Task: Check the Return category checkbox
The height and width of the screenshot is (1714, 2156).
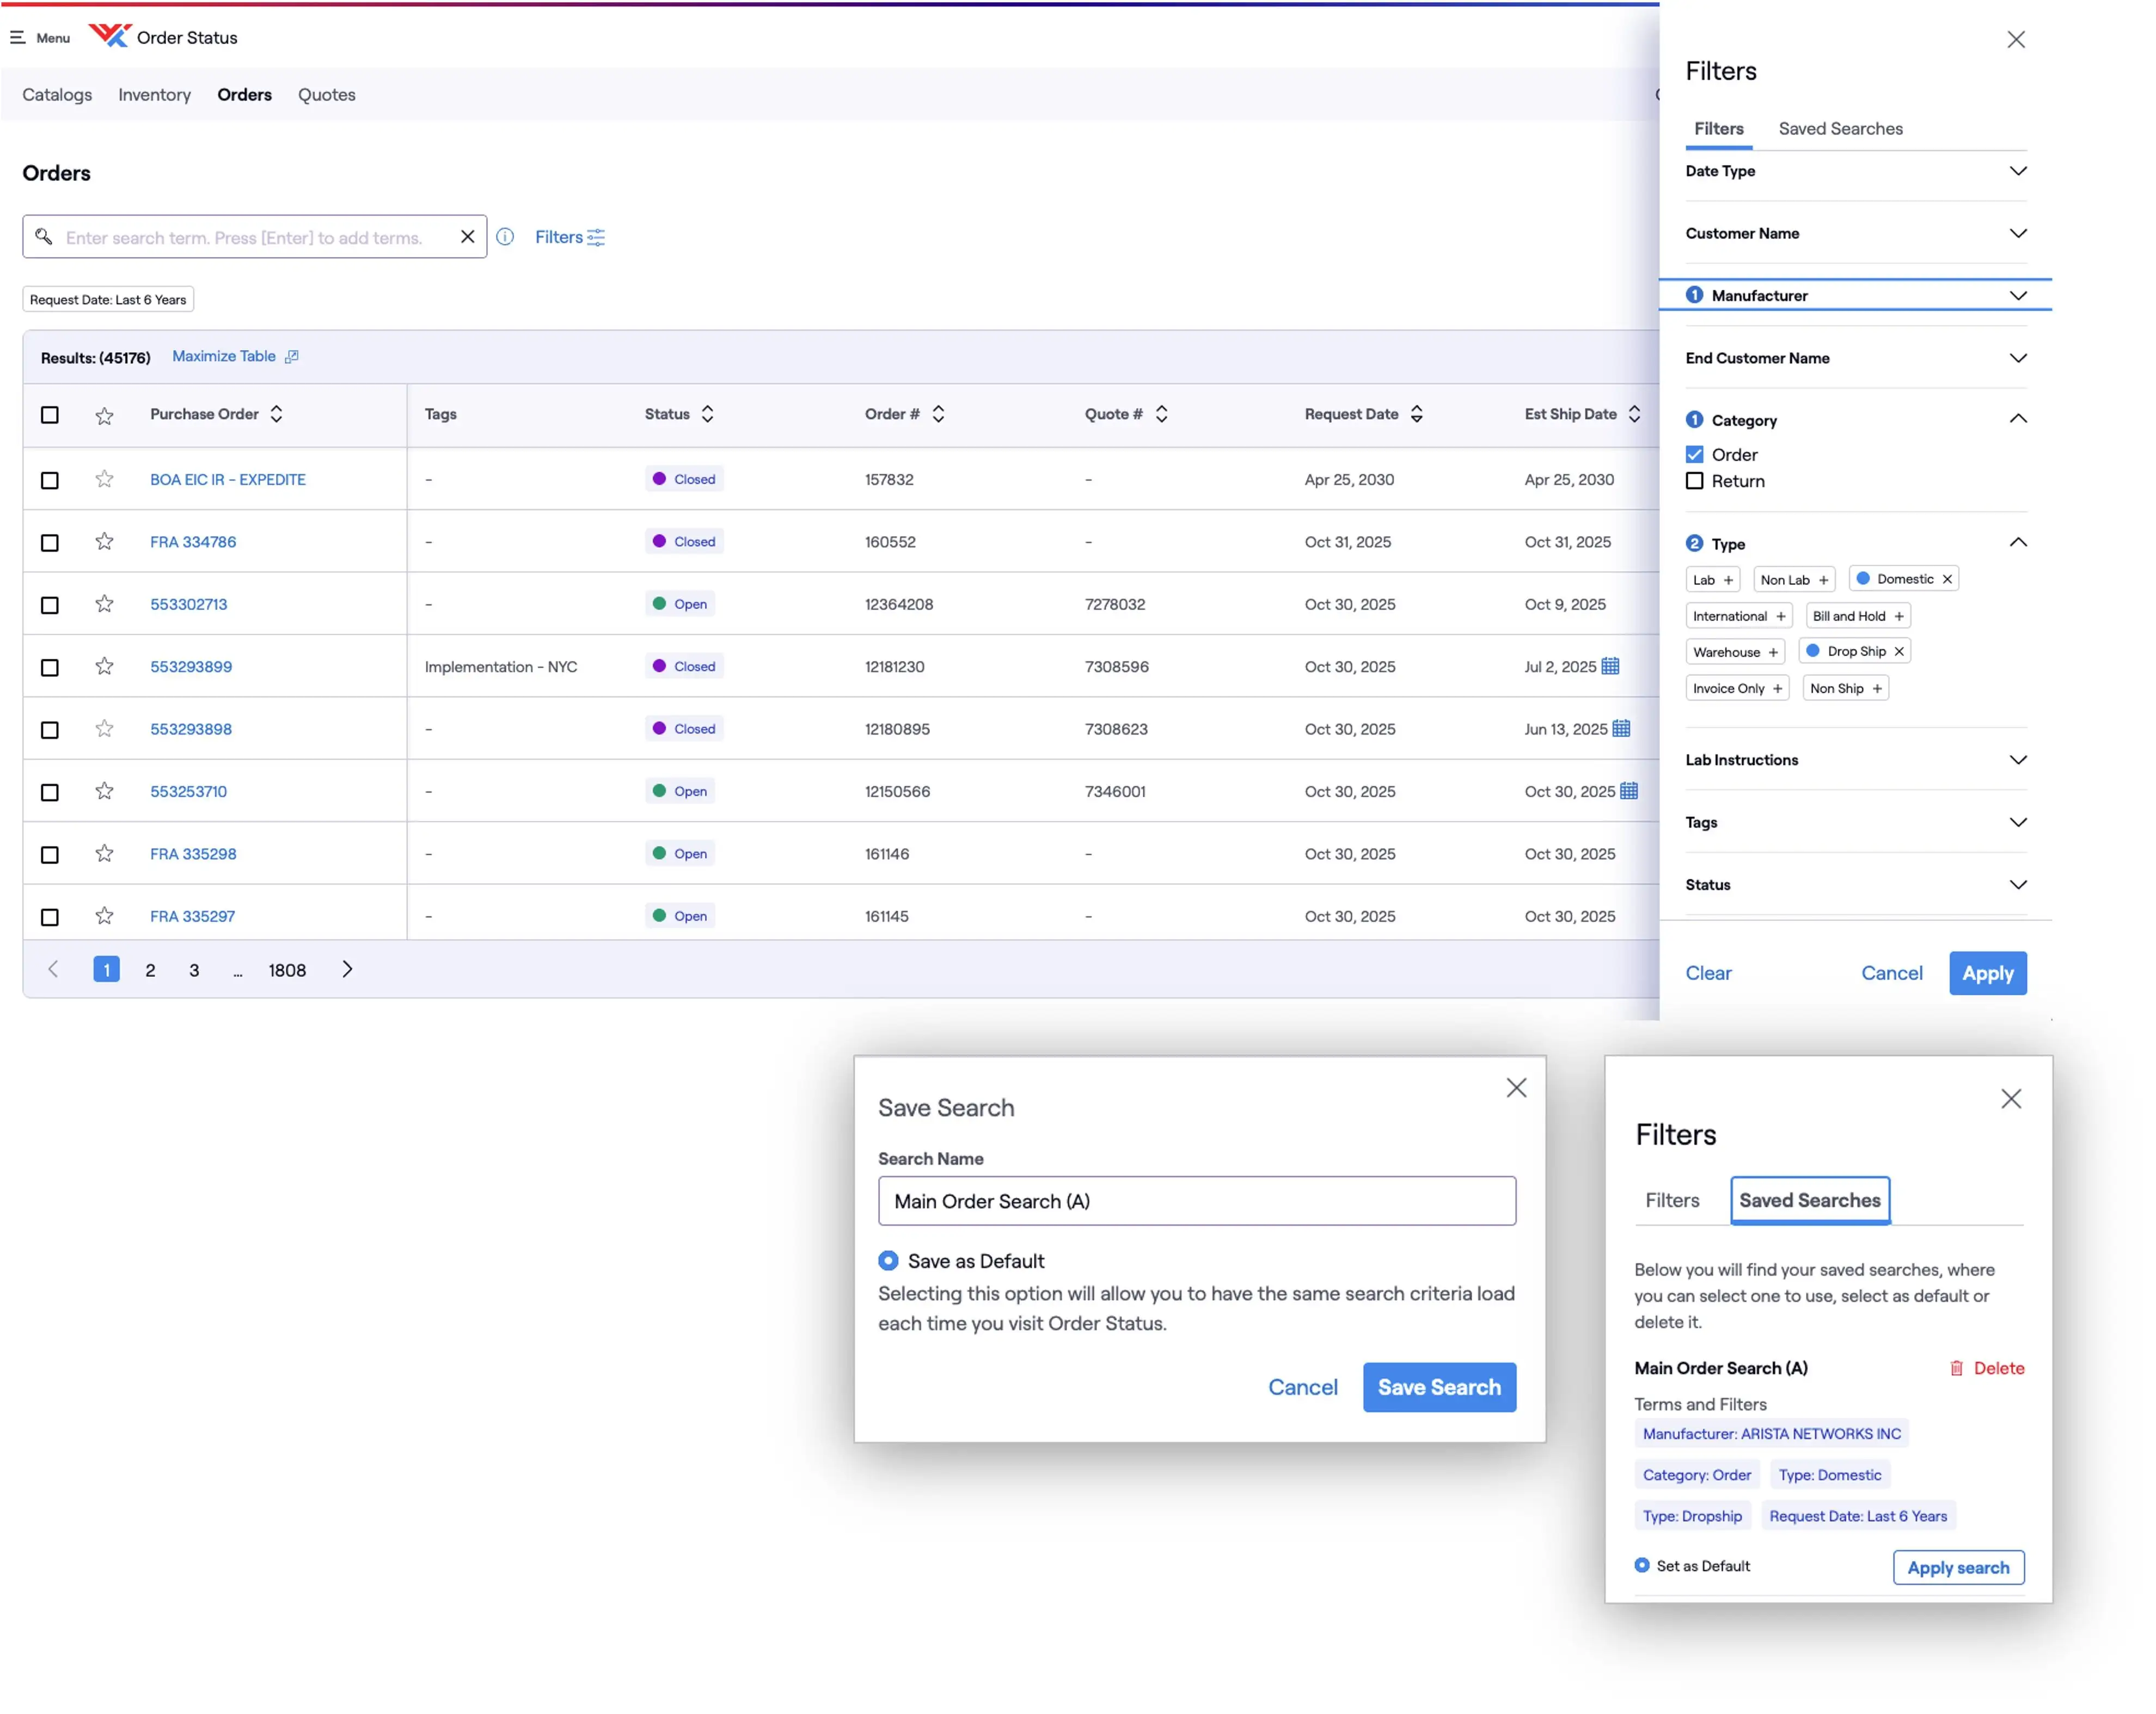Action: pos(1694,481)
